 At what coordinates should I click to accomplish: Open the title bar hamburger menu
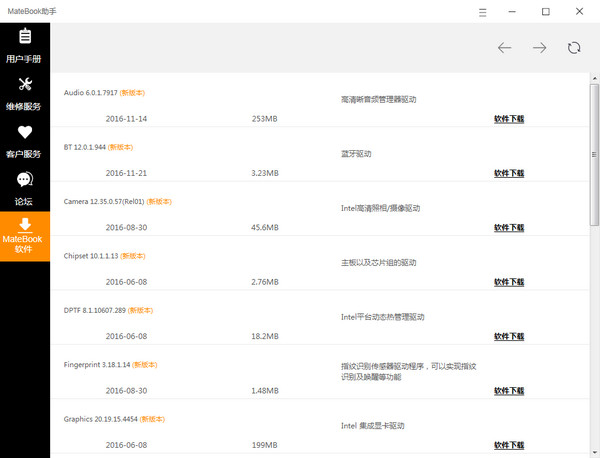[x=483, y=12]
